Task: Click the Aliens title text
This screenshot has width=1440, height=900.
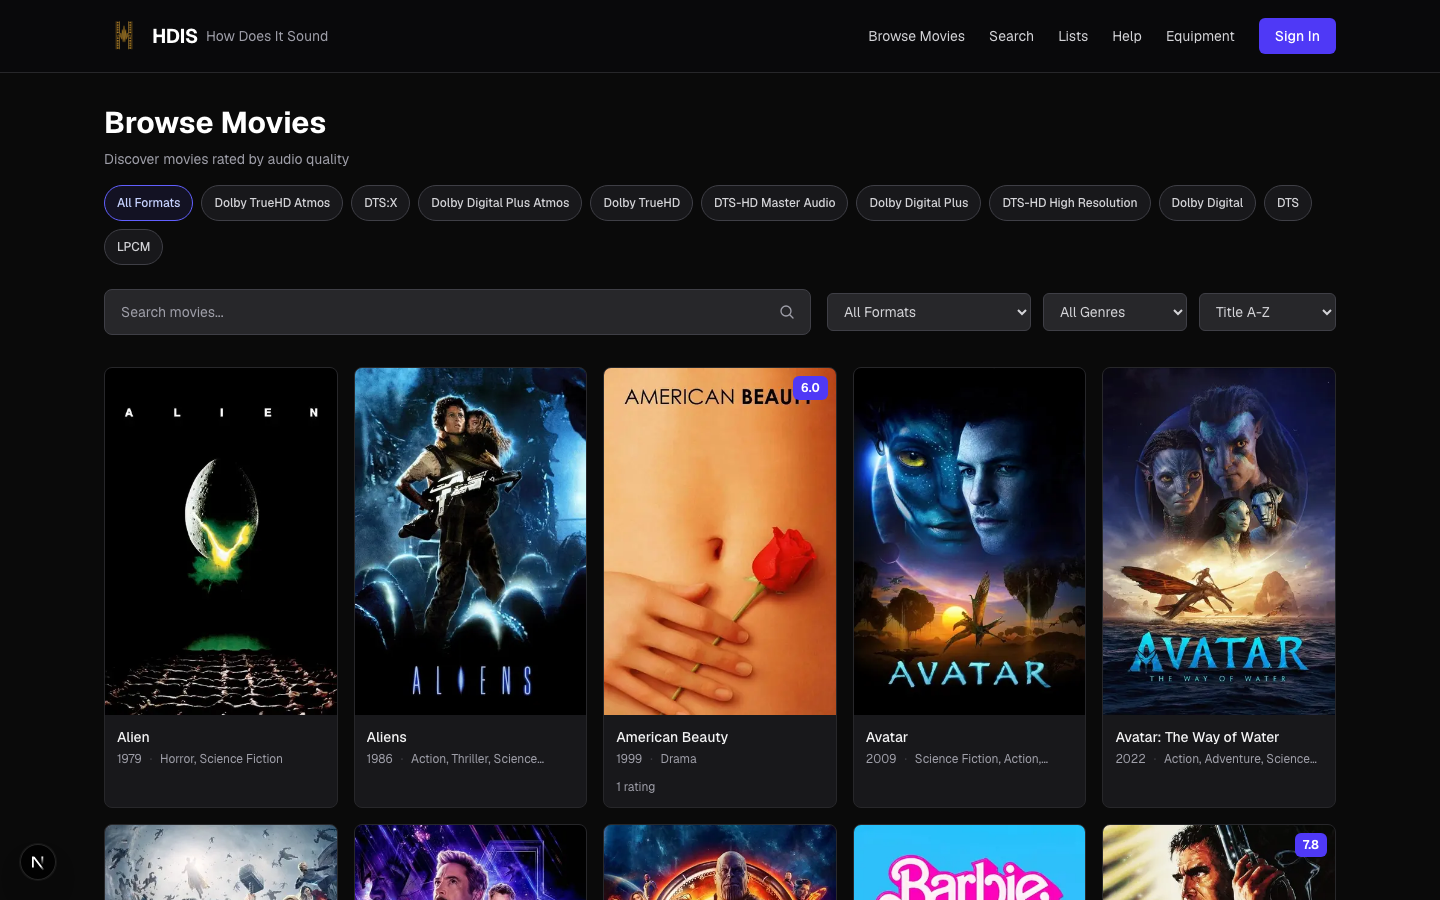Action: click(386, 737)
